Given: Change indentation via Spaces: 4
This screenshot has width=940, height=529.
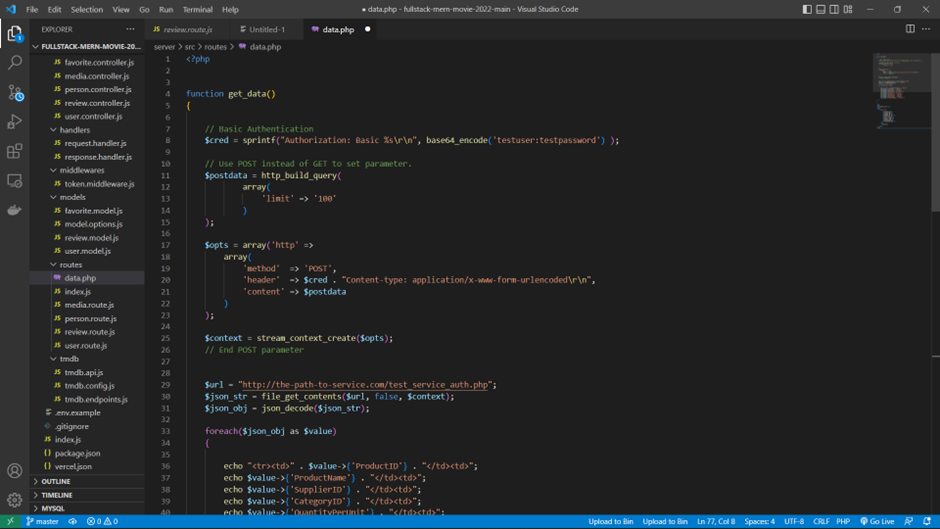Looking at the screenshot, I should tap(760, 521).
